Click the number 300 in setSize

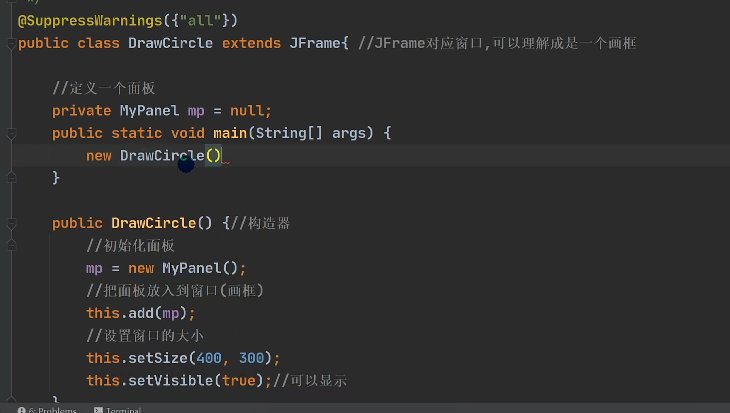pos(251,358)
